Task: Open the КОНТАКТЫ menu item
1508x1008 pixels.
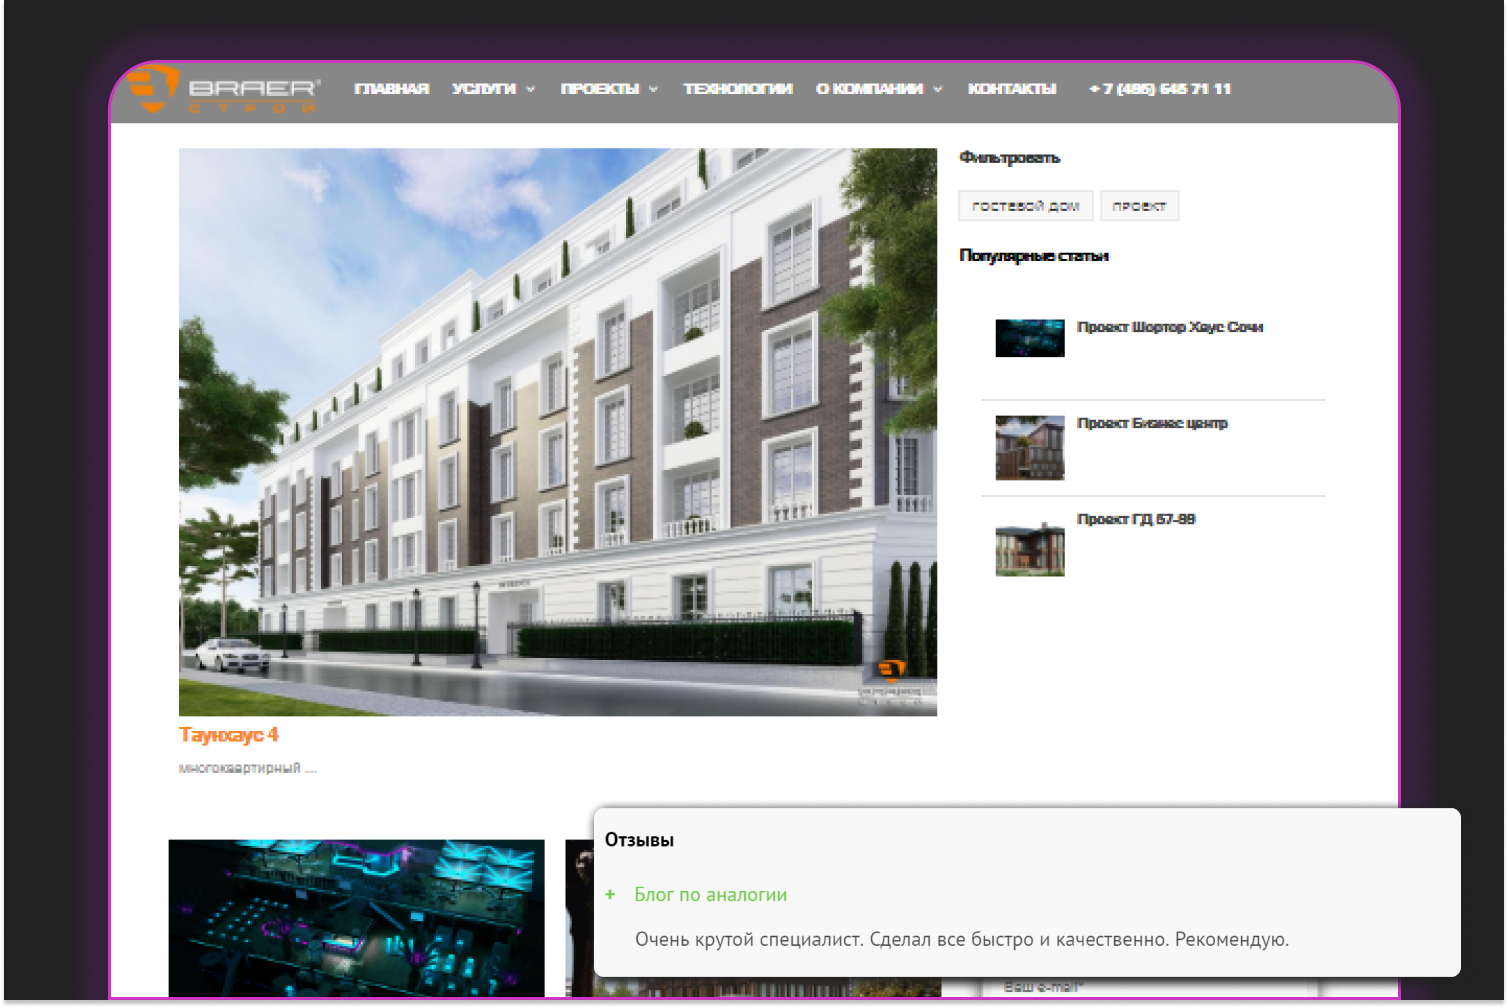Action: tap(1012, 89)
